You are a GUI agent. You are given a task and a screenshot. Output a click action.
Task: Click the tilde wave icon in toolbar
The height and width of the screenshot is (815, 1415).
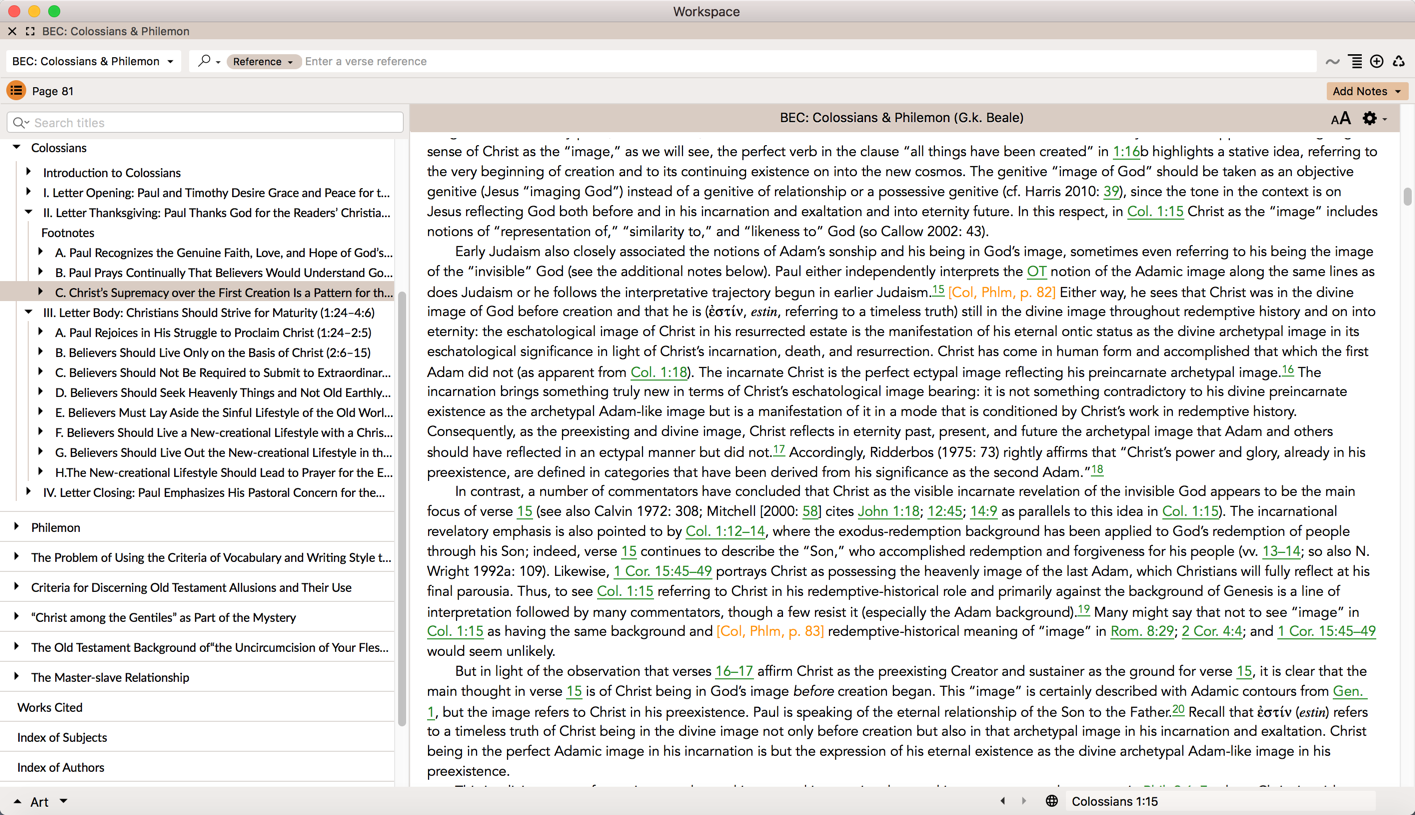tap(1332, 62)
